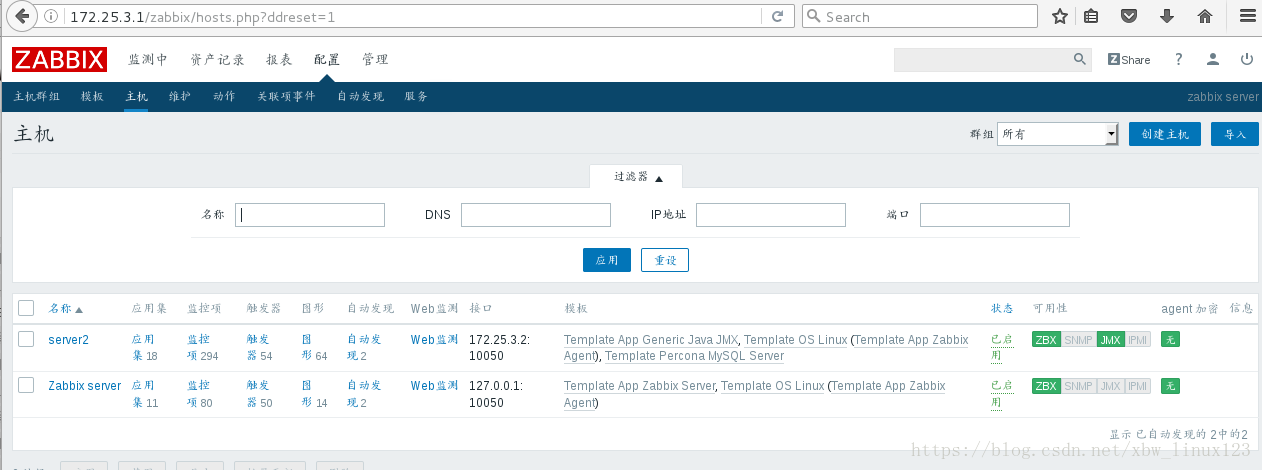The width and height of the screenshot is (1262, 470).
Task: Click the Zabbix top search field
Action: [983, 60]
